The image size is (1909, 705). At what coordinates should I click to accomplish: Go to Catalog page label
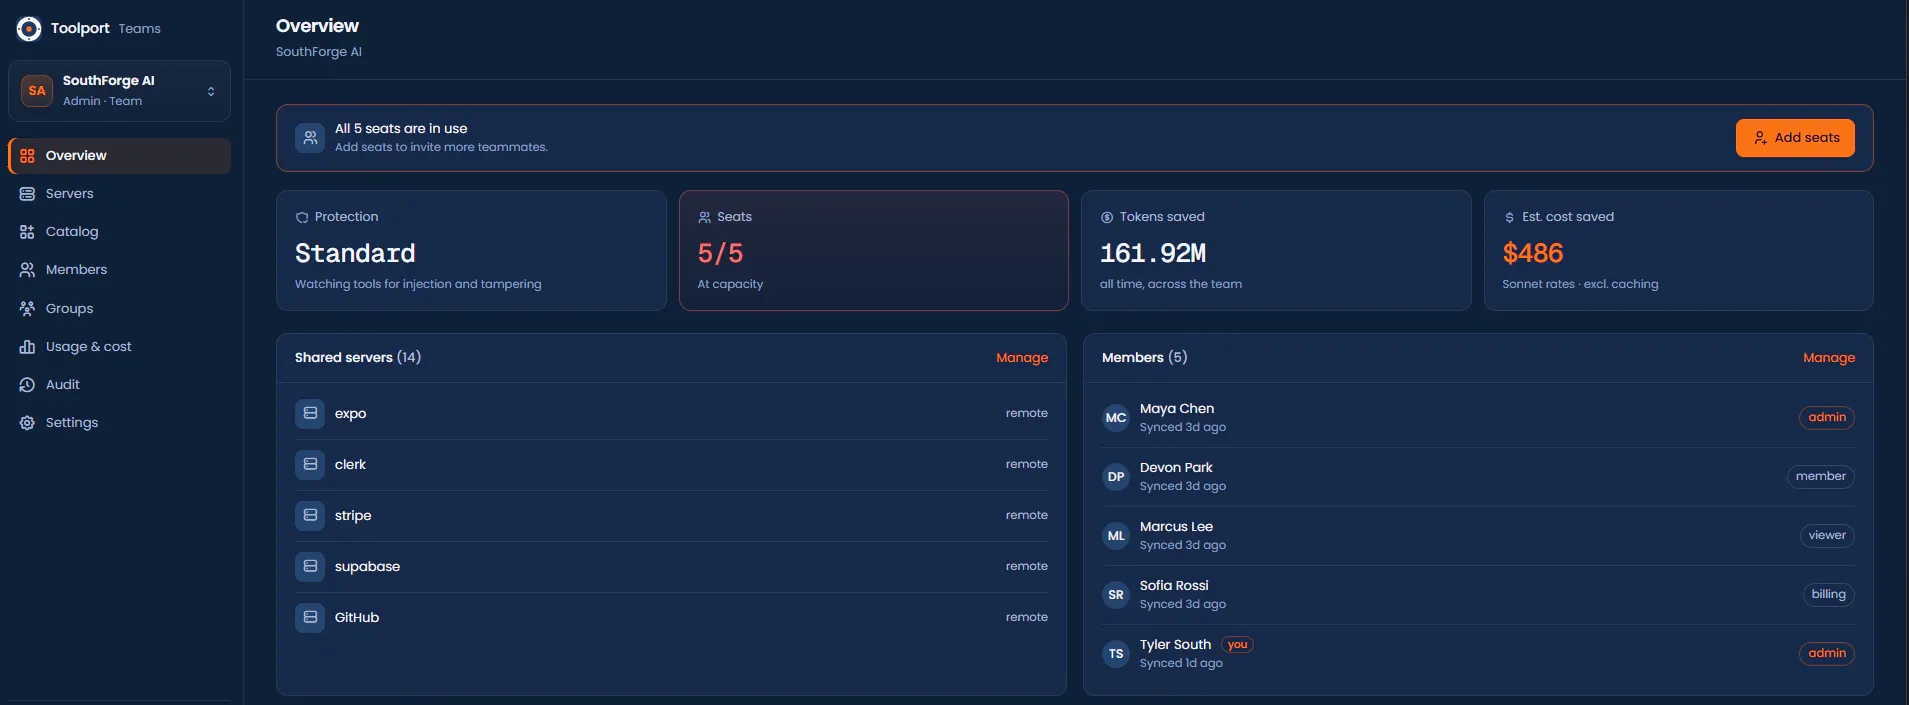[72, 232]
